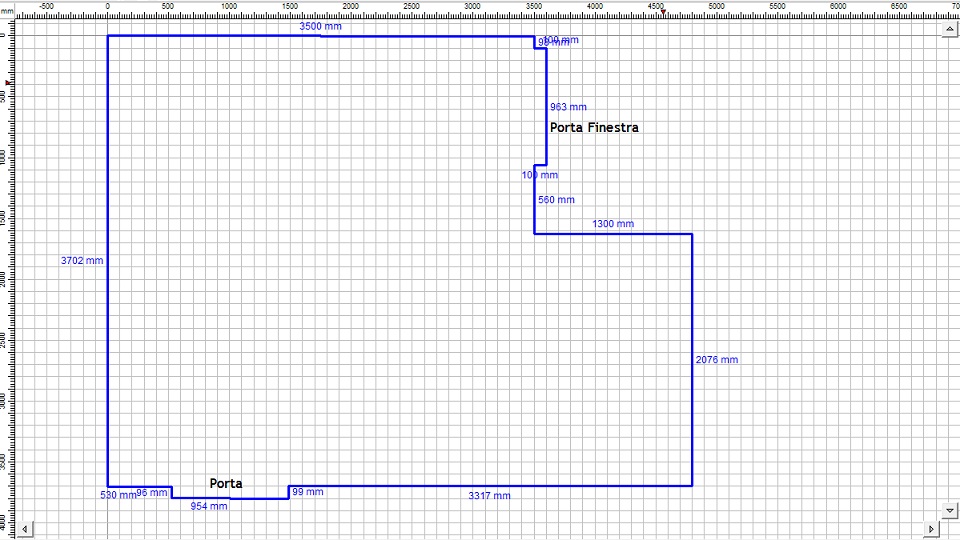
Task: Select the 3702 mm dimension label
Action: pyautogui.click(x=82, y=260)
